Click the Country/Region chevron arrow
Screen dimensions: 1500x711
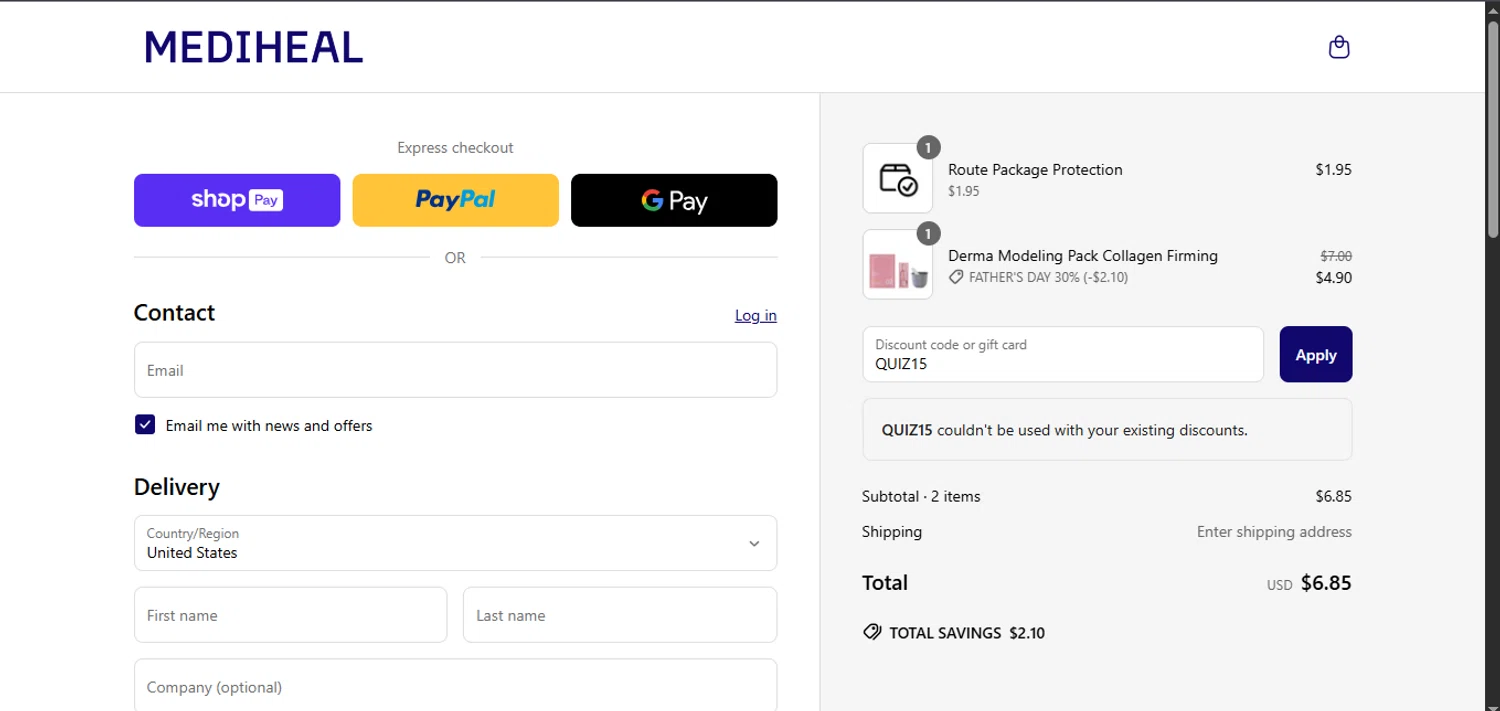pos(754,544)
